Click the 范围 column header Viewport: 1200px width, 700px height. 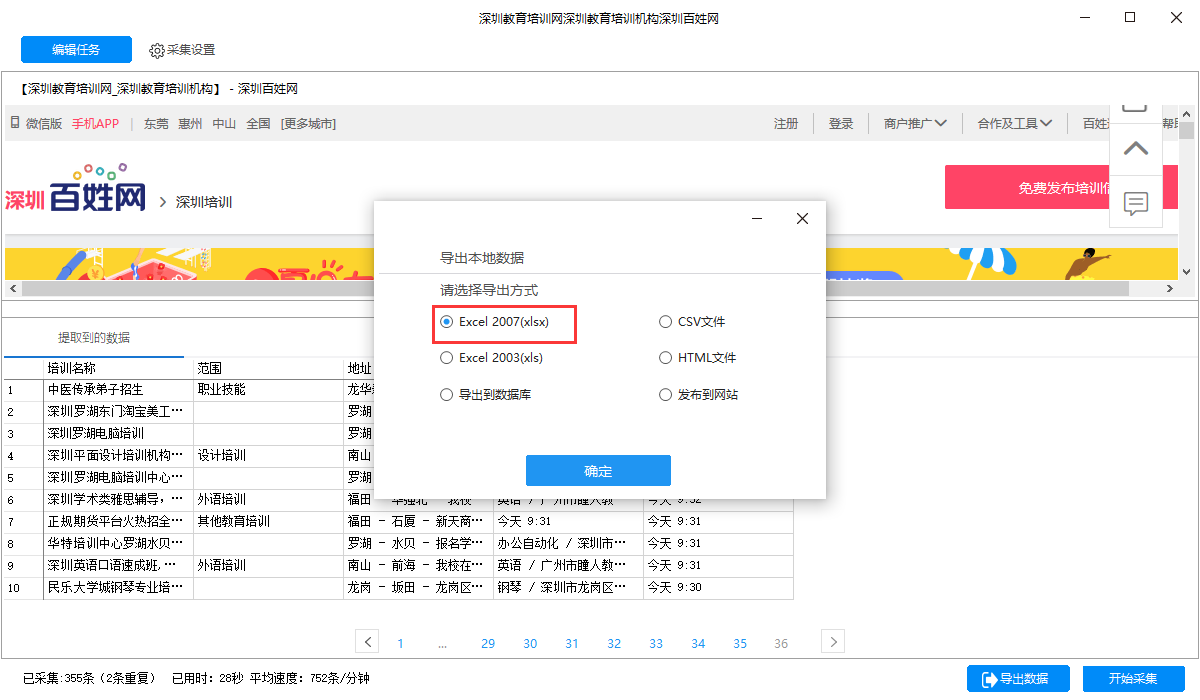tap(269, 368)
